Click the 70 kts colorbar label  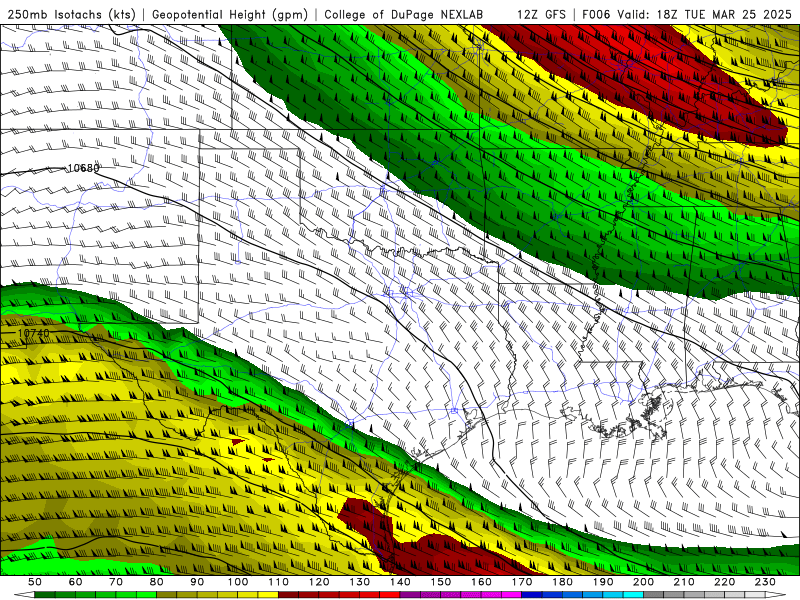tap(116, 582)
